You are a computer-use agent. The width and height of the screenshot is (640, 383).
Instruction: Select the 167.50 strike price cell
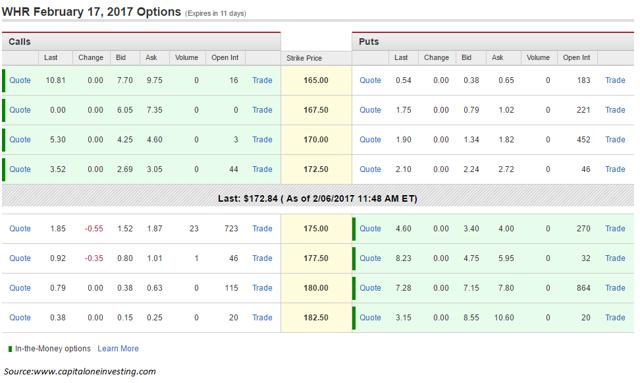pyautogui.click(x=316, y=110)
